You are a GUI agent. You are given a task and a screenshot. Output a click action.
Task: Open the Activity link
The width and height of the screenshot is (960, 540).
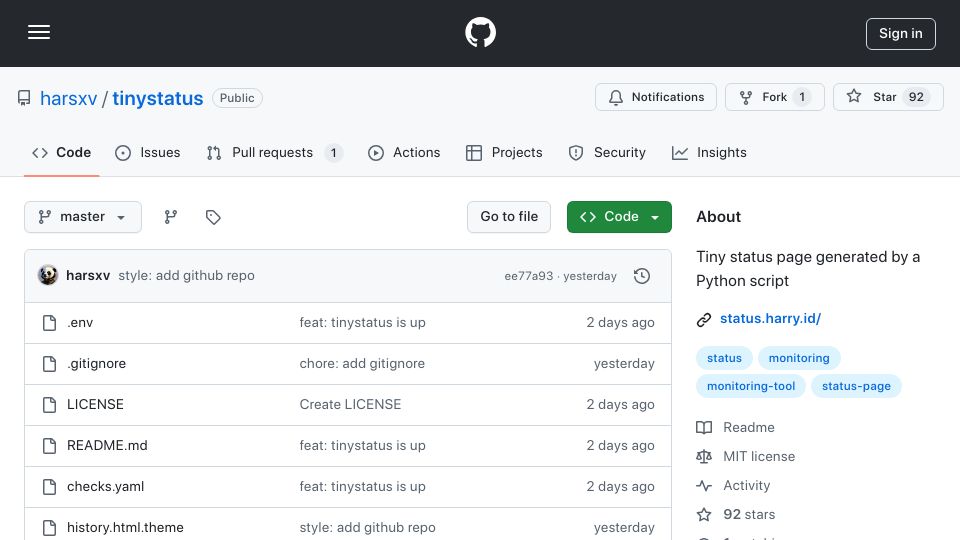733,486
